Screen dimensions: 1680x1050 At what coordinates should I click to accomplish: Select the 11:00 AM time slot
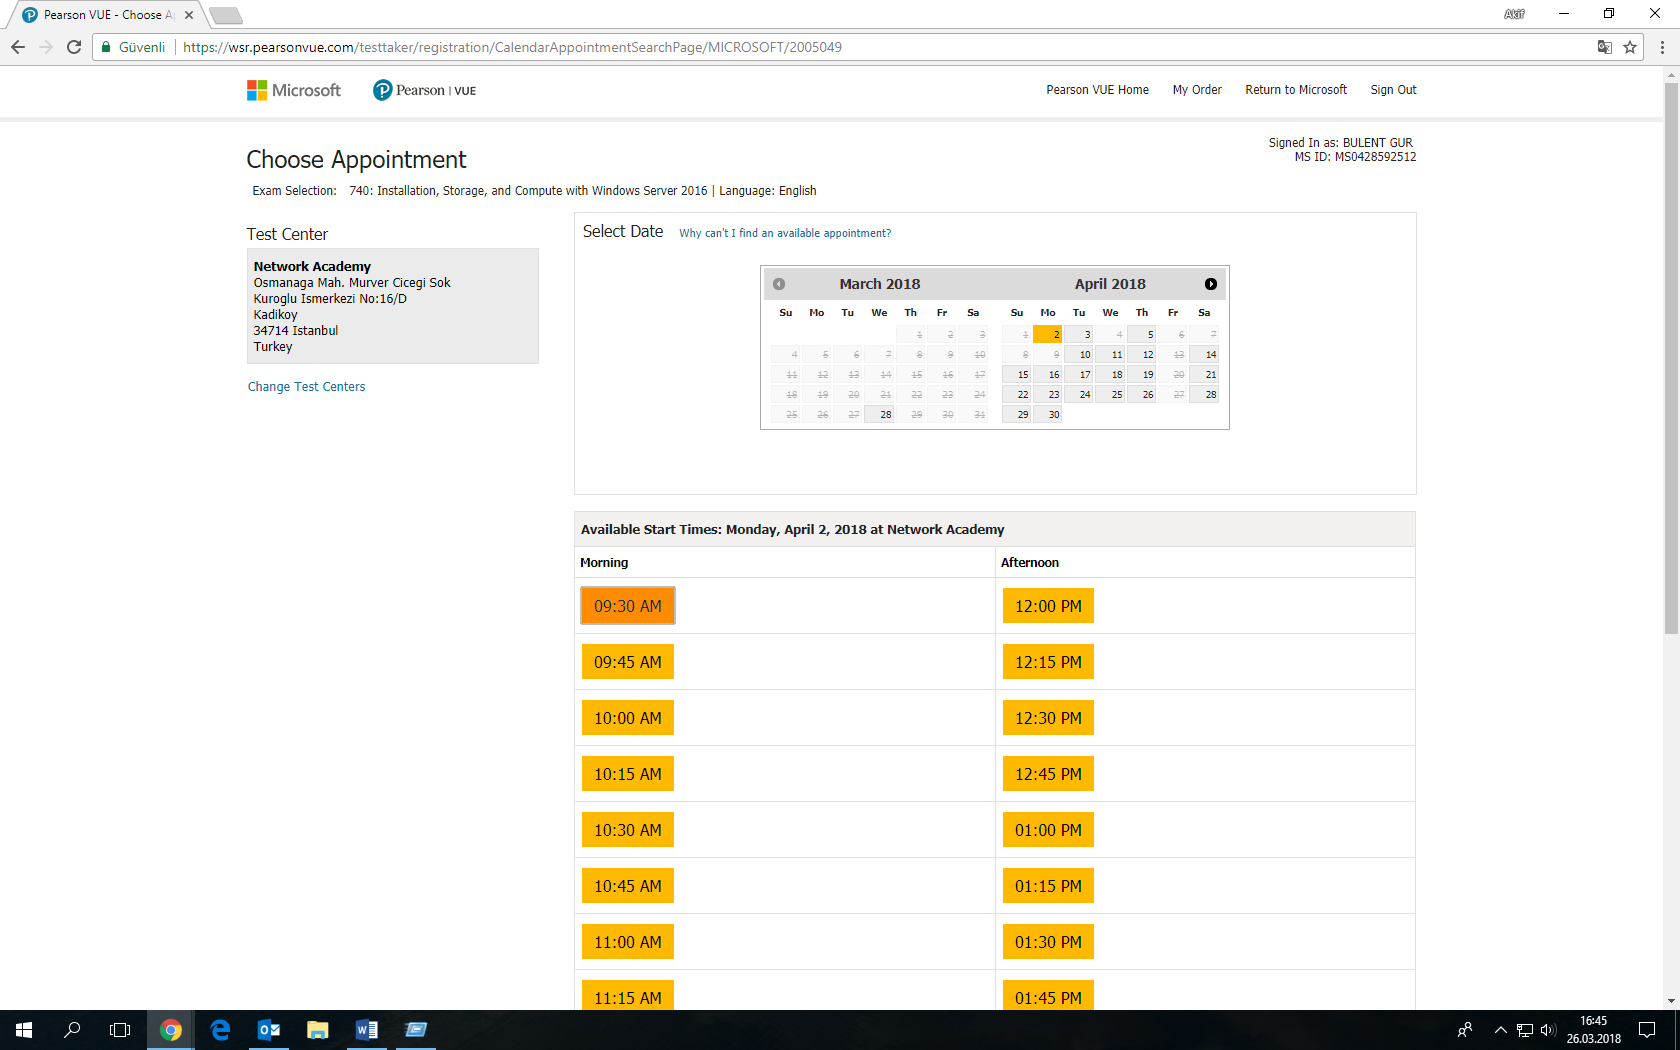628,942
